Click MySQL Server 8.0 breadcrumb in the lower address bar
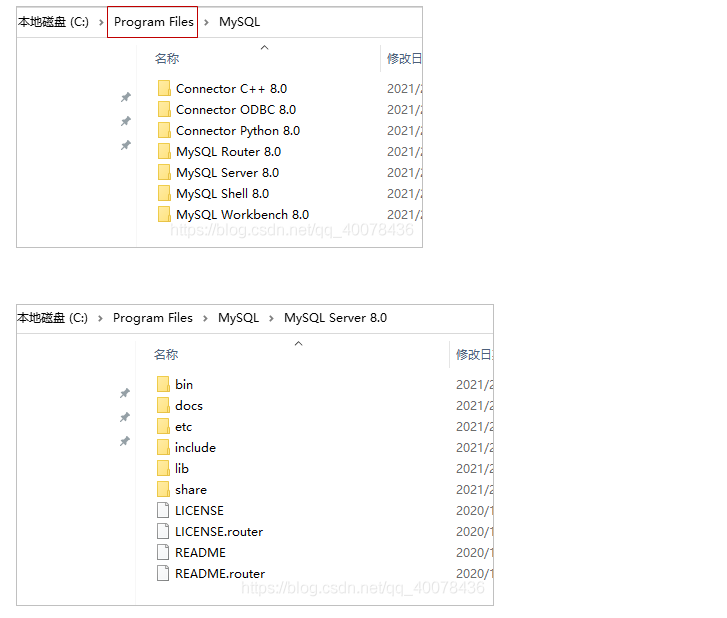The width and height of the screenshot is (727, 618). pos(335,318)
